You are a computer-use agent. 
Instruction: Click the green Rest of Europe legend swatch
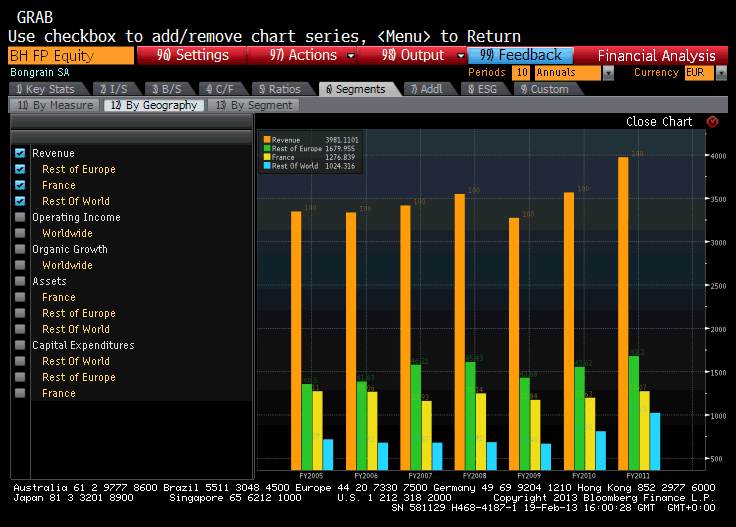pos(267,148)
